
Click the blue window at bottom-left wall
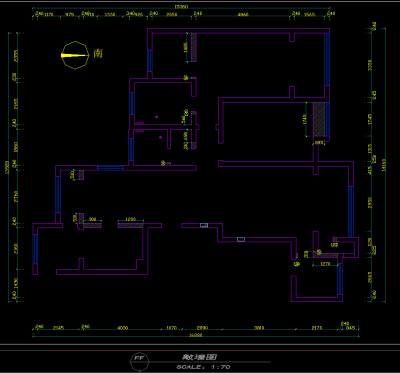[35, 249]
